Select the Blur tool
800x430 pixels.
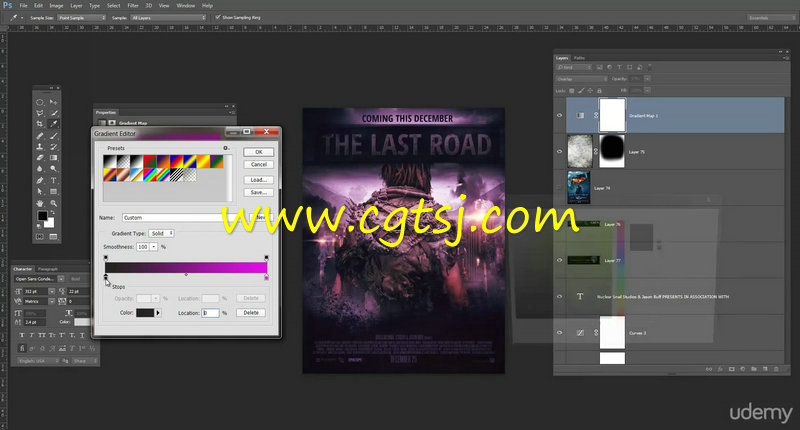coord(40,169)
